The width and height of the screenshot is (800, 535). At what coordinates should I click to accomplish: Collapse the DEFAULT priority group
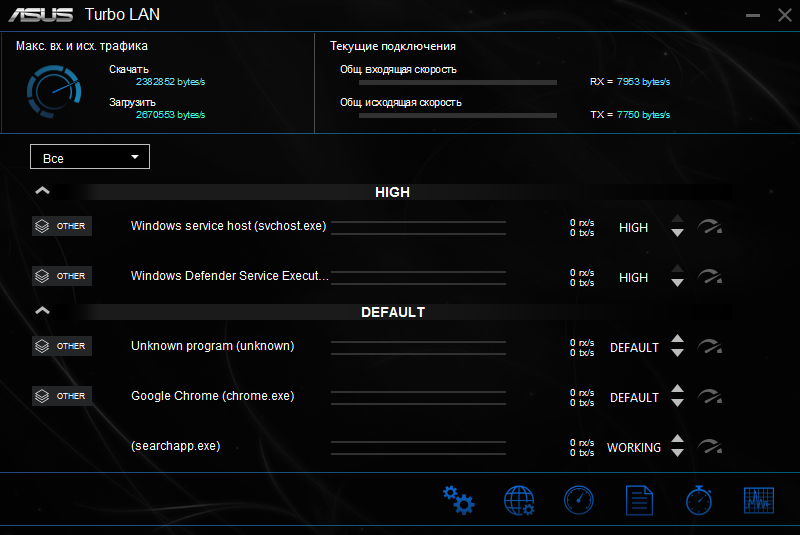click(x=42, y=311)
